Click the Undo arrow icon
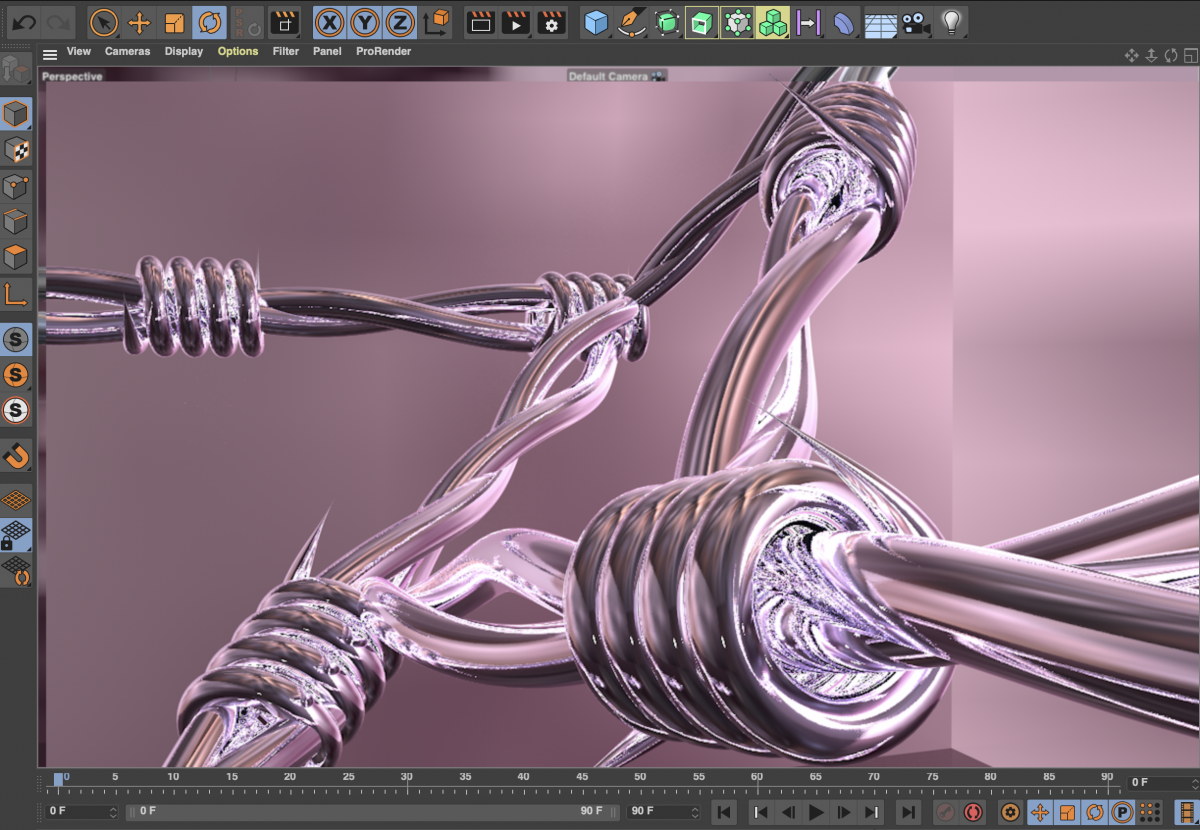1200x830 pixels. pyautogui.click(x=23, y=22)
